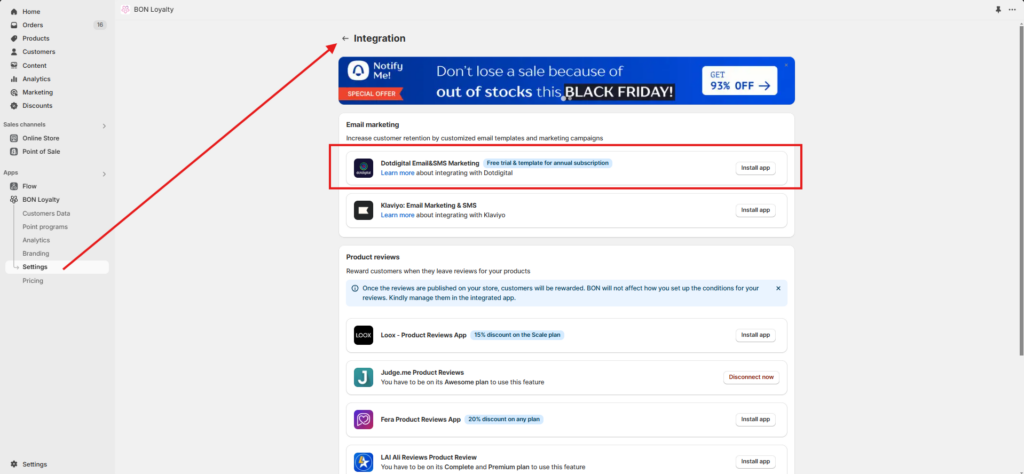The image size is (1024, 474).
Task: Go back using the Integration arrow
Action: tap(345, 39)
